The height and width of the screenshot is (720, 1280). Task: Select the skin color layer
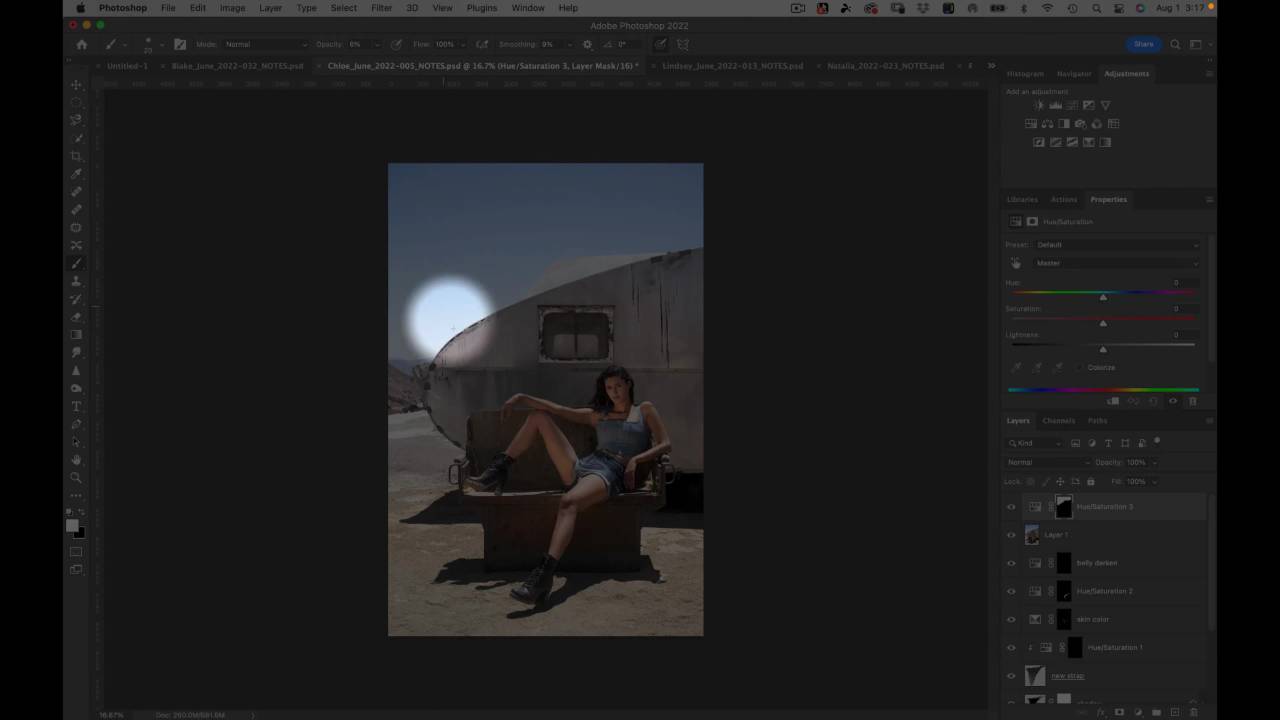pyautogui.click(x=1092, y=619)
